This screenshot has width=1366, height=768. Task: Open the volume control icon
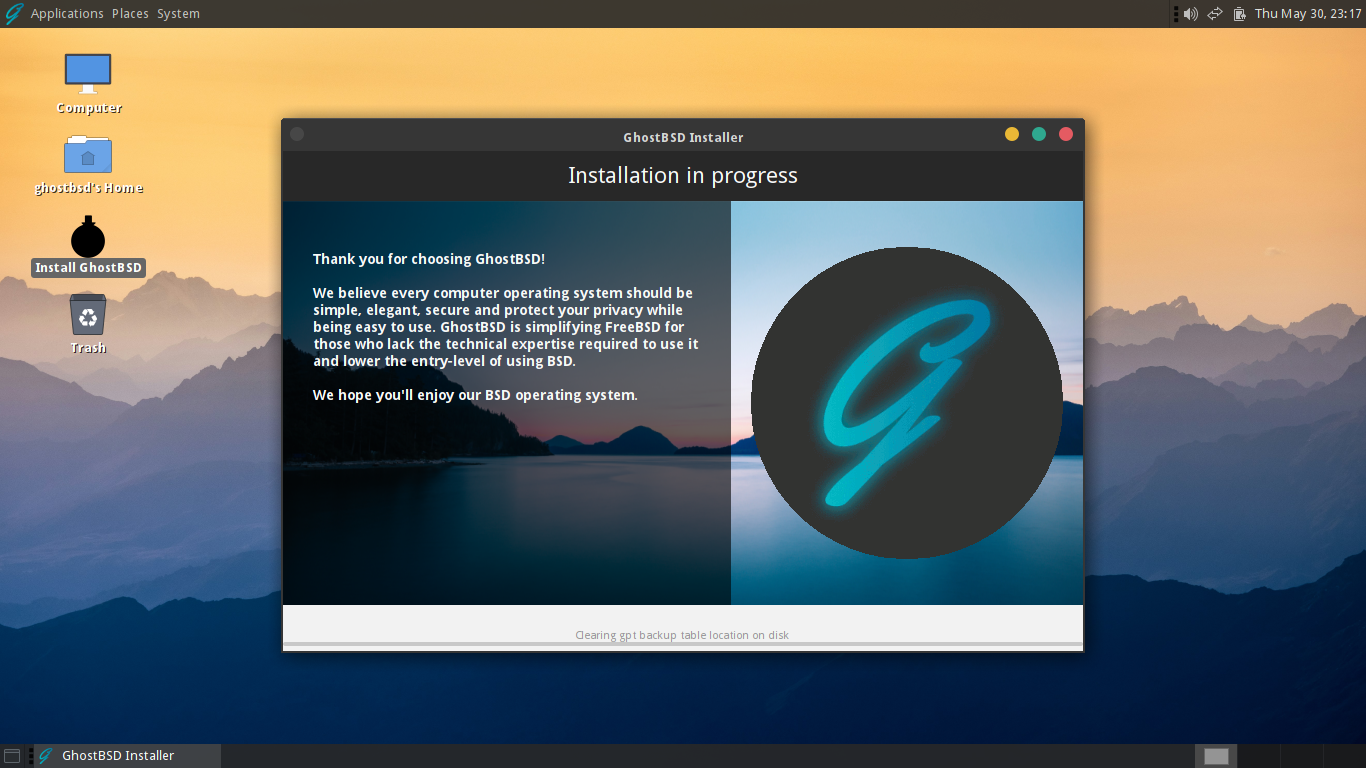(x=1190, y=14)
